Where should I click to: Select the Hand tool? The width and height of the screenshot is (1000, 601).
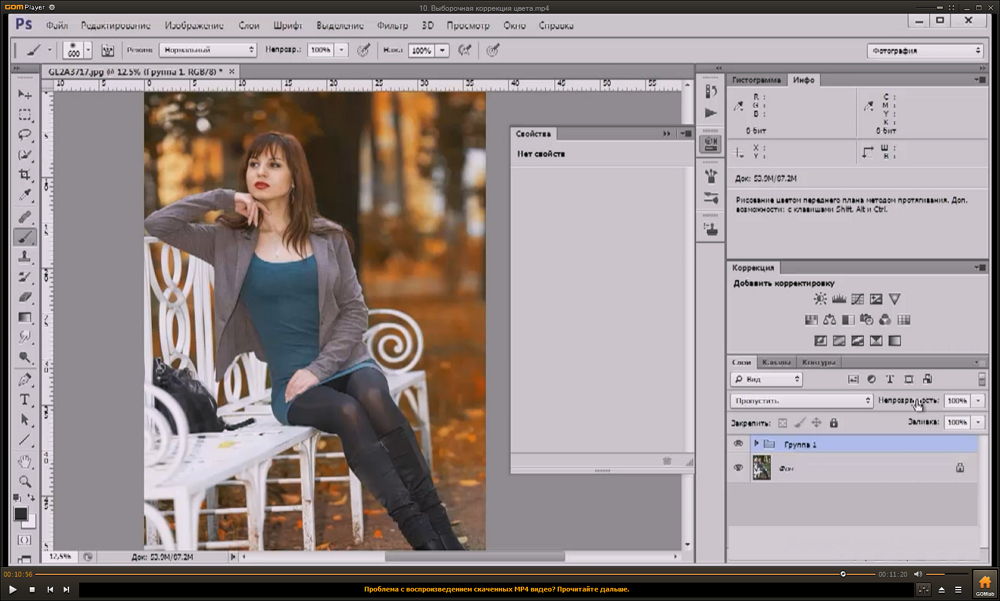pos(25,461)
